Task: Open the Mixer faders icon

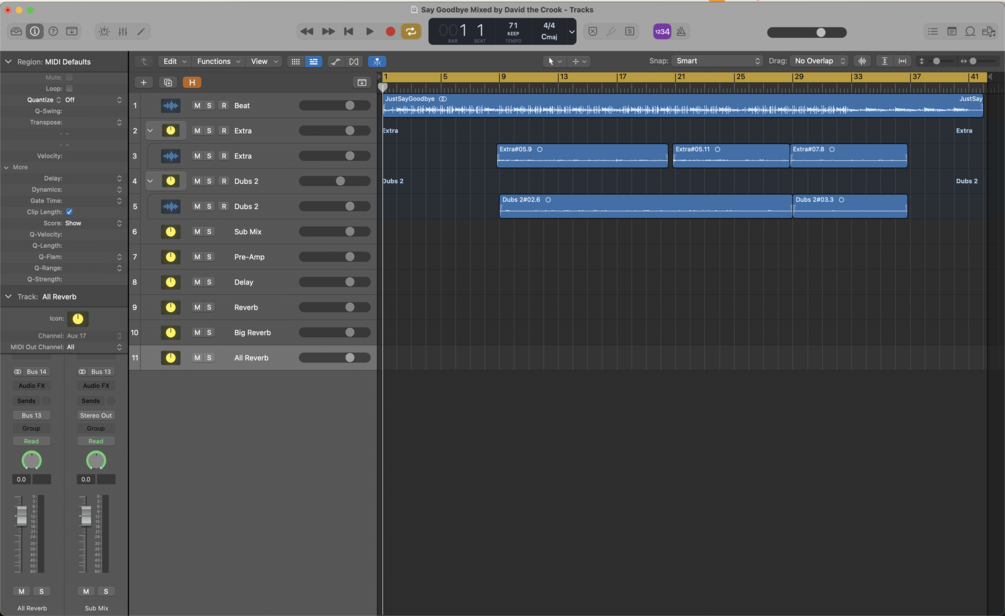Action: click(x=122, y=31)
